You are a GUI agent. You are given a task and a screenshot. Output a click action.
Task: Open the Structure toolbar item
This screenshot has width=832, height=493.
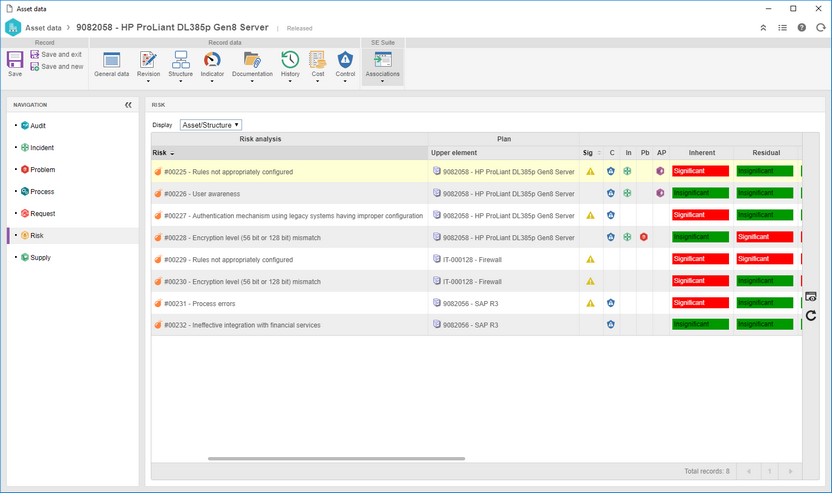coord(180,65)
